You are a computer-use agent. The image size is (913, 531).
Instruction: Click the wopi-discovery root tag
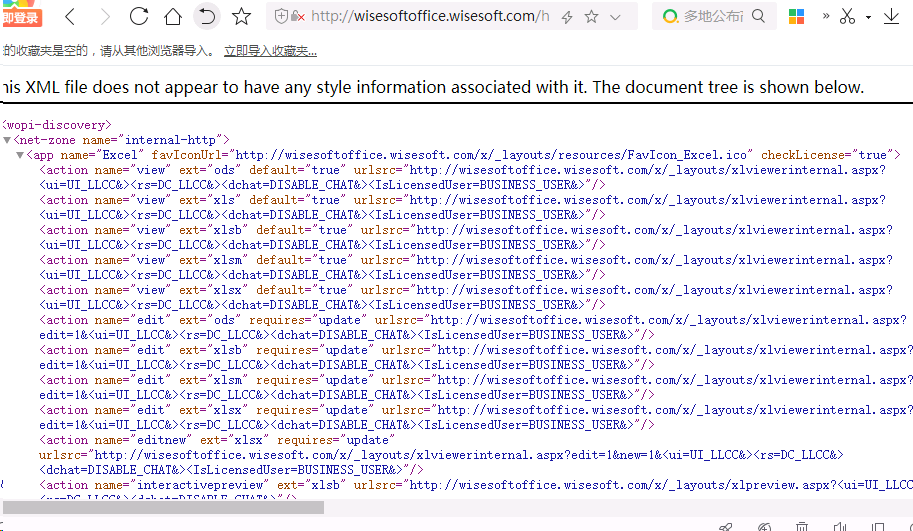click(56, 125)
